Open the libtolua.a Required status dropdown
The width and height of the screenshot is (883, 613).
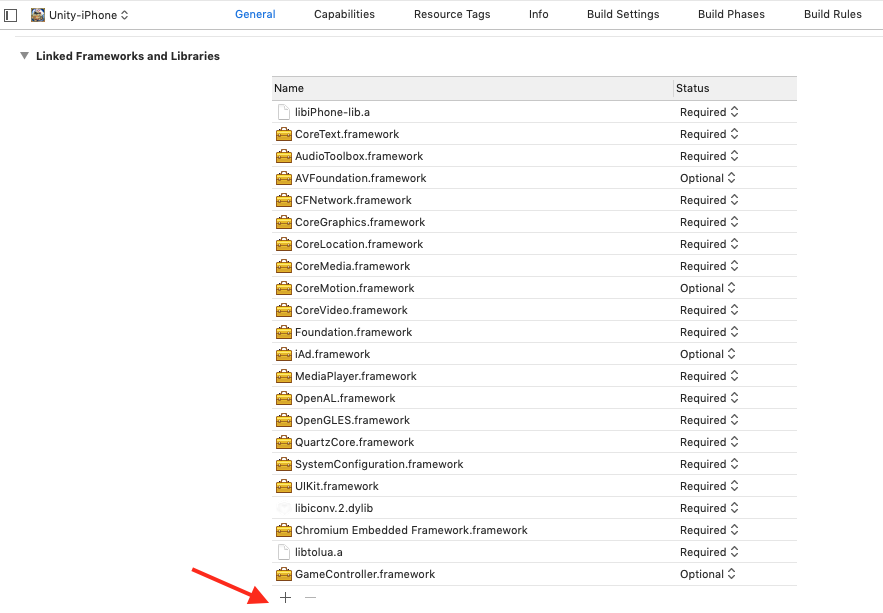coord(709,552)
